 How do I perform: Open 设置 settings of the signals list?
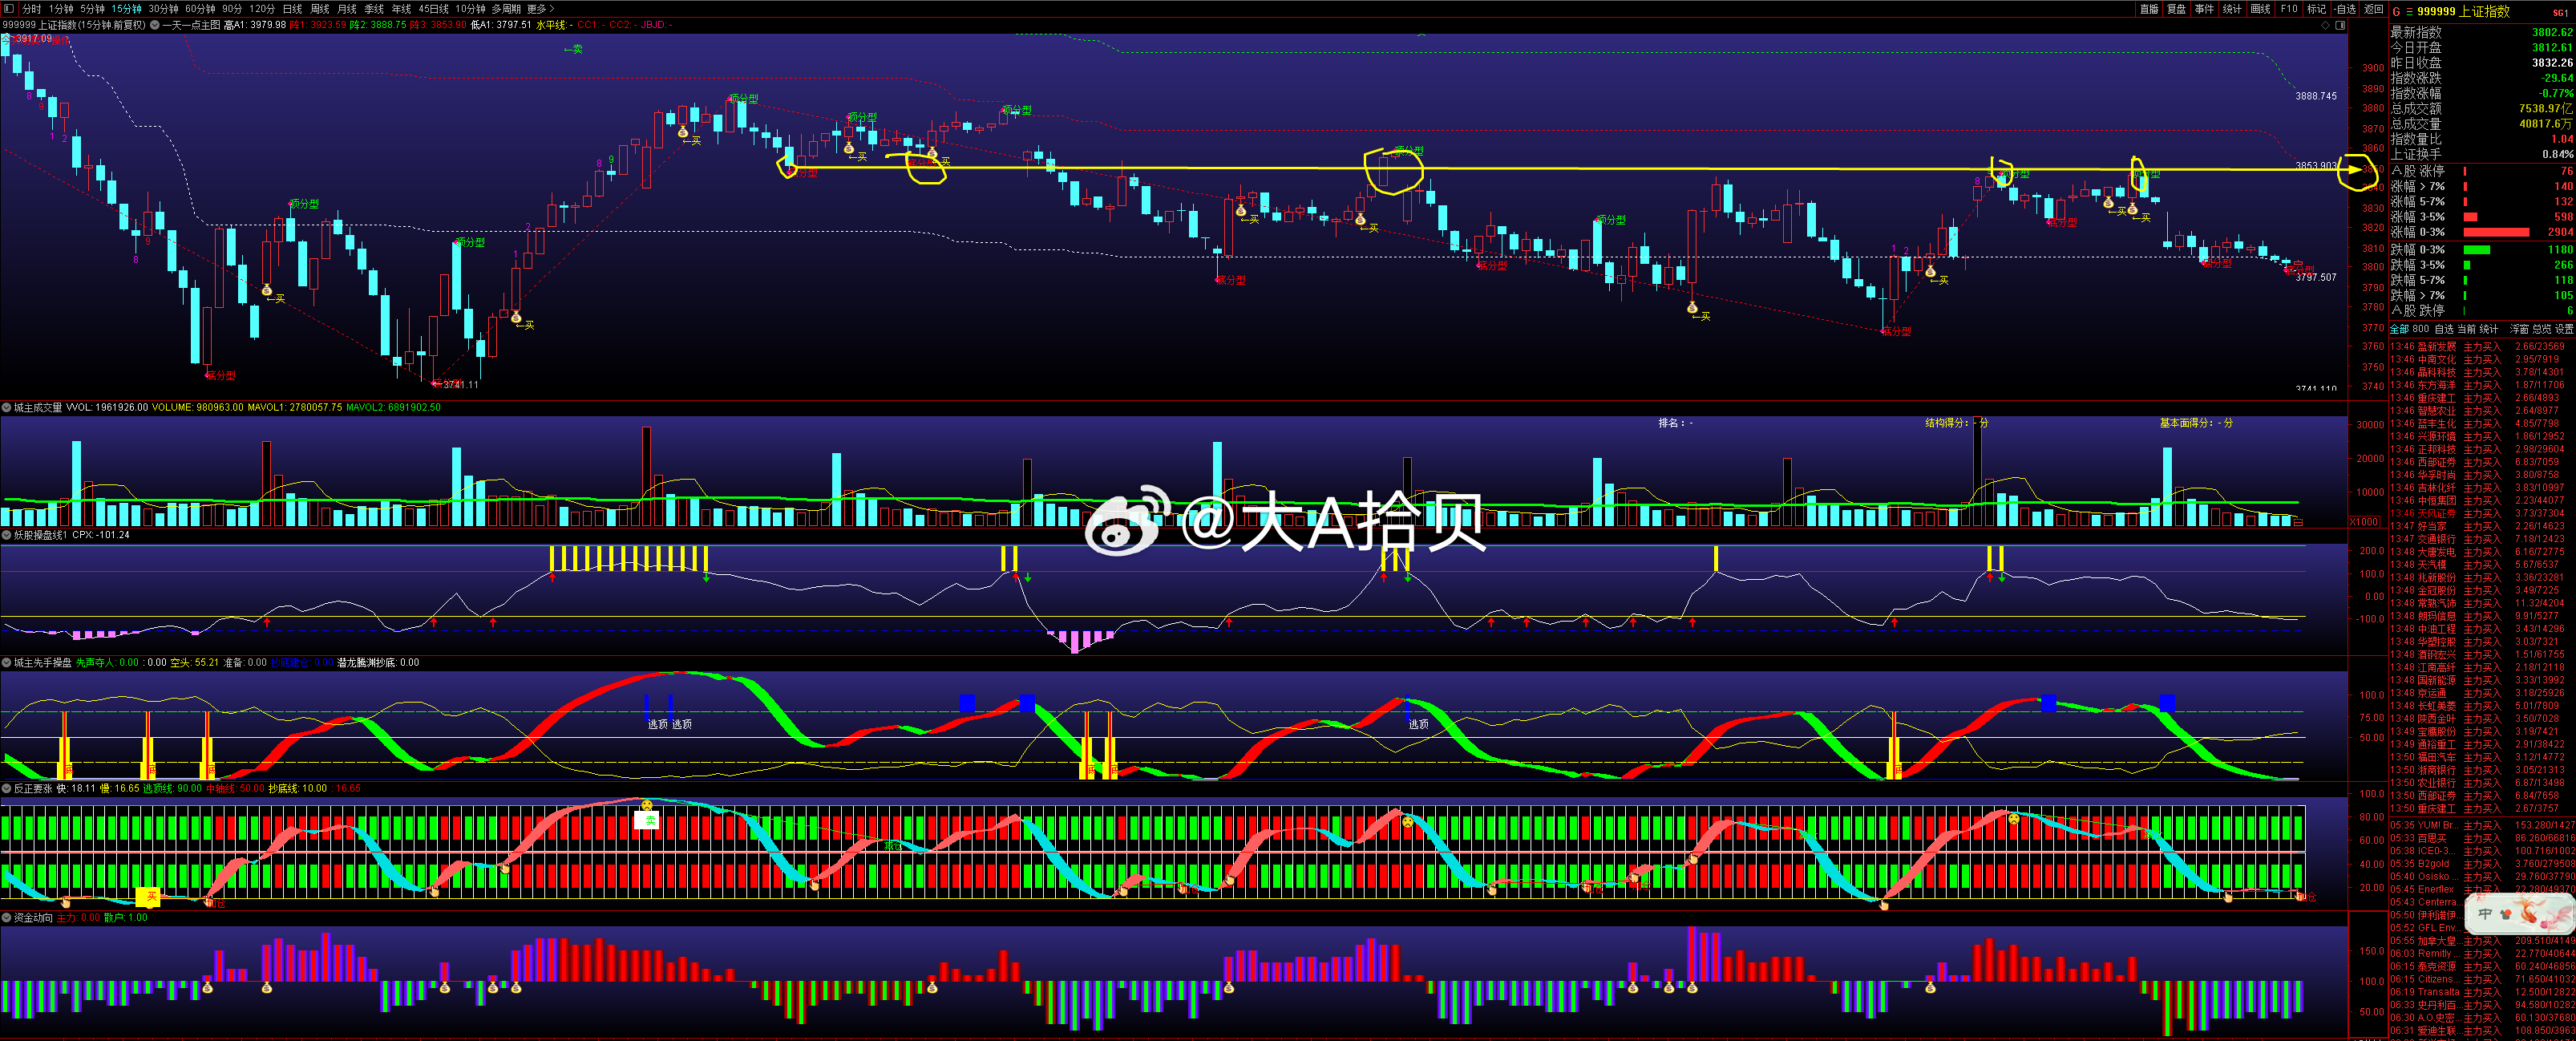(x=2564, y=329)
